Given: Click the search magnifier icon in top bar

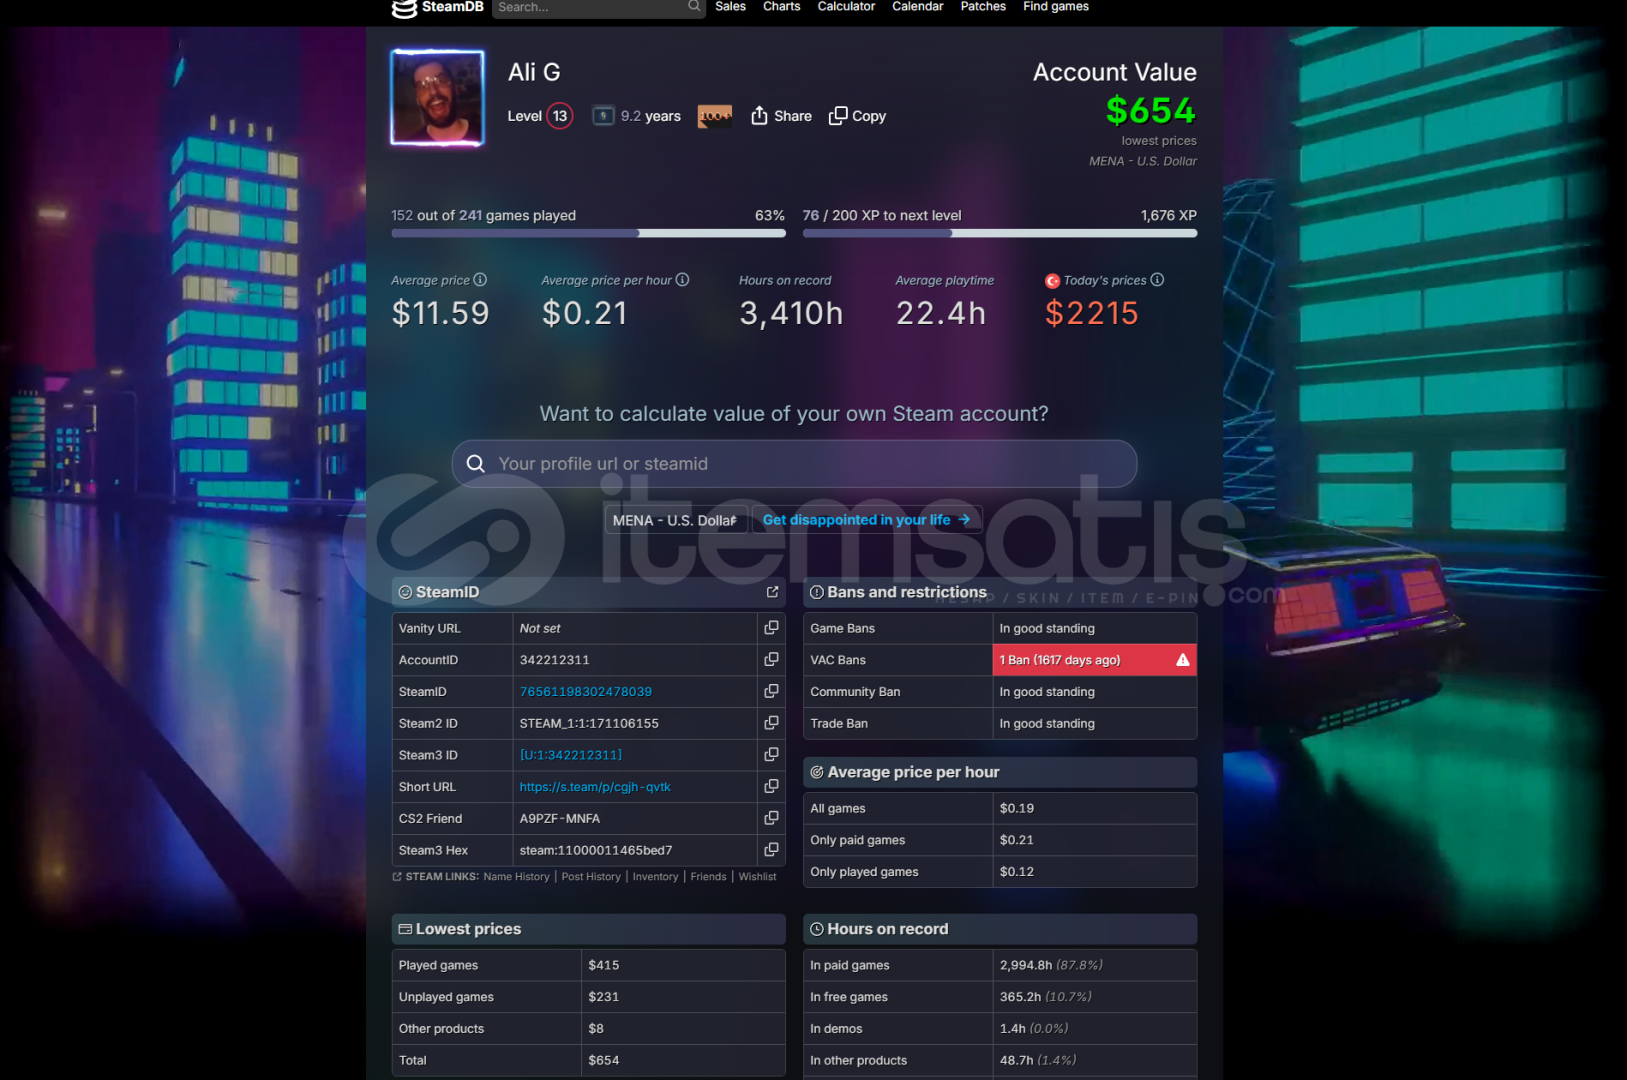Looking at the screenshot, I should click(694, 6).
